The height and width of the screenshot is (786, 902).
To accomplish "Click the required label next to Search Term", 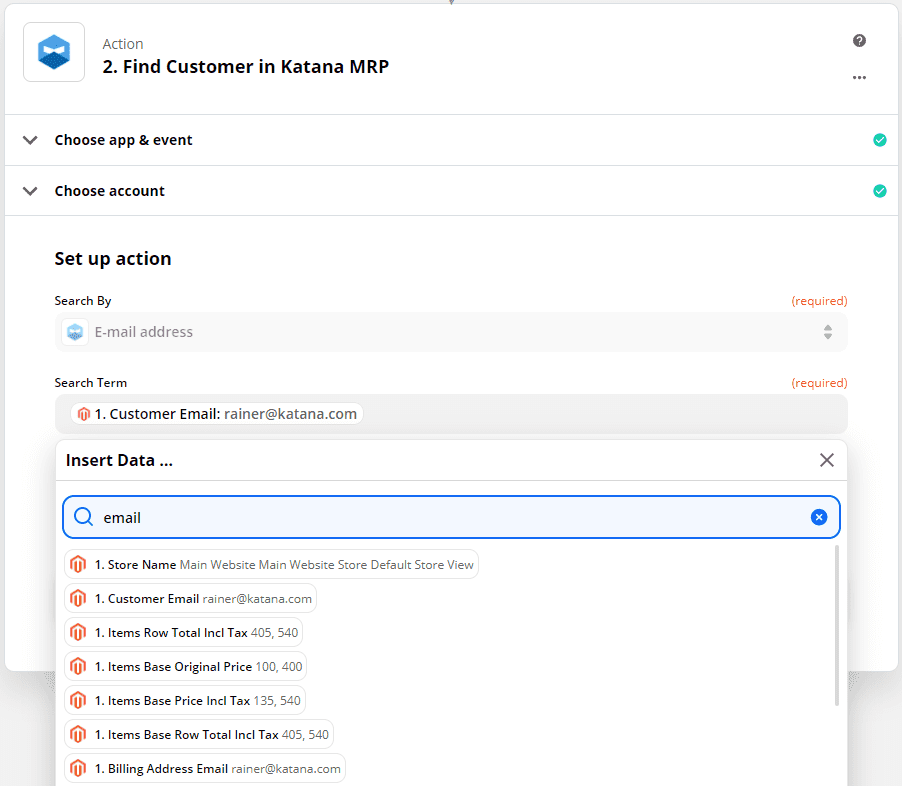I will click(819, 383).
